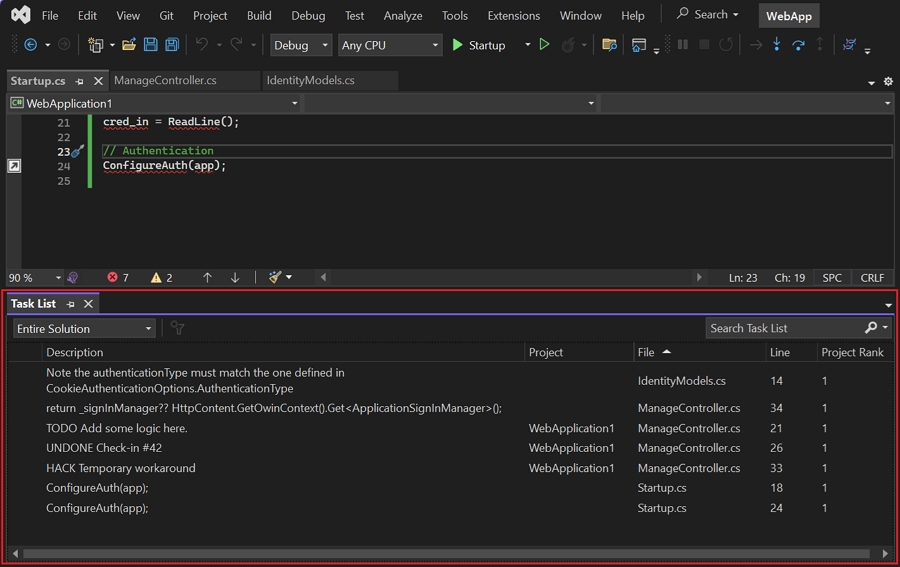Open the Task List window options dropdown

tap(888, 305)
